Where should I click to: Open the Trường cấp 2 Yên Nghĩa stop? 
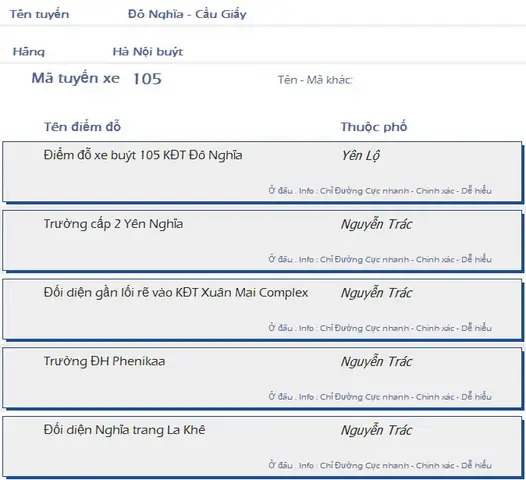pyautogui.click(x=113, y=224)
